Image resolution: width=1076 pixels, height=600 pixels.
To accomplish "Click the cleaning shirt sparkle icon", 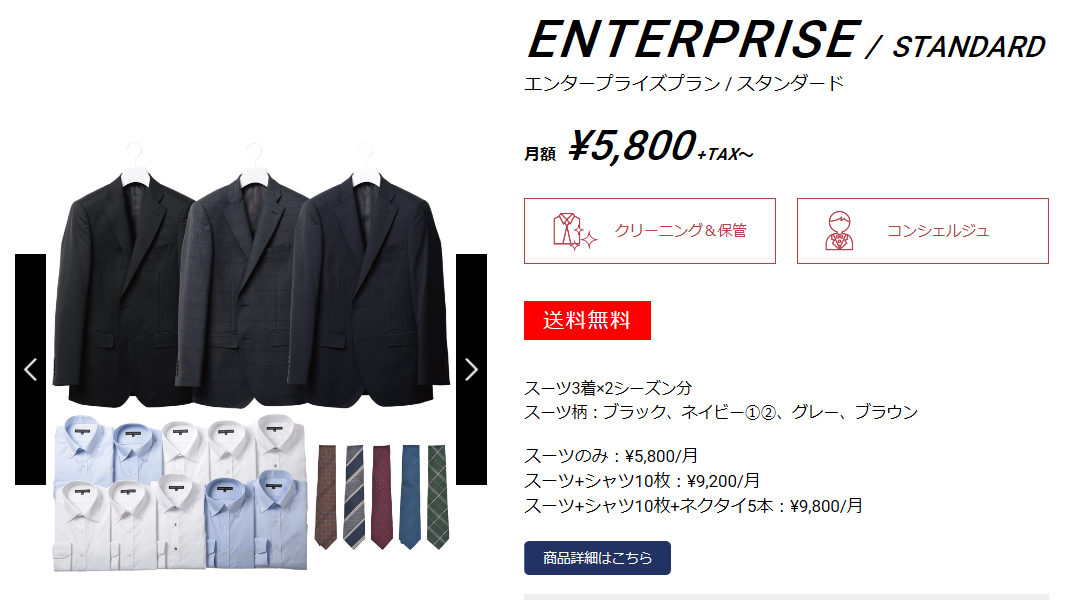I will coord(574,231).
